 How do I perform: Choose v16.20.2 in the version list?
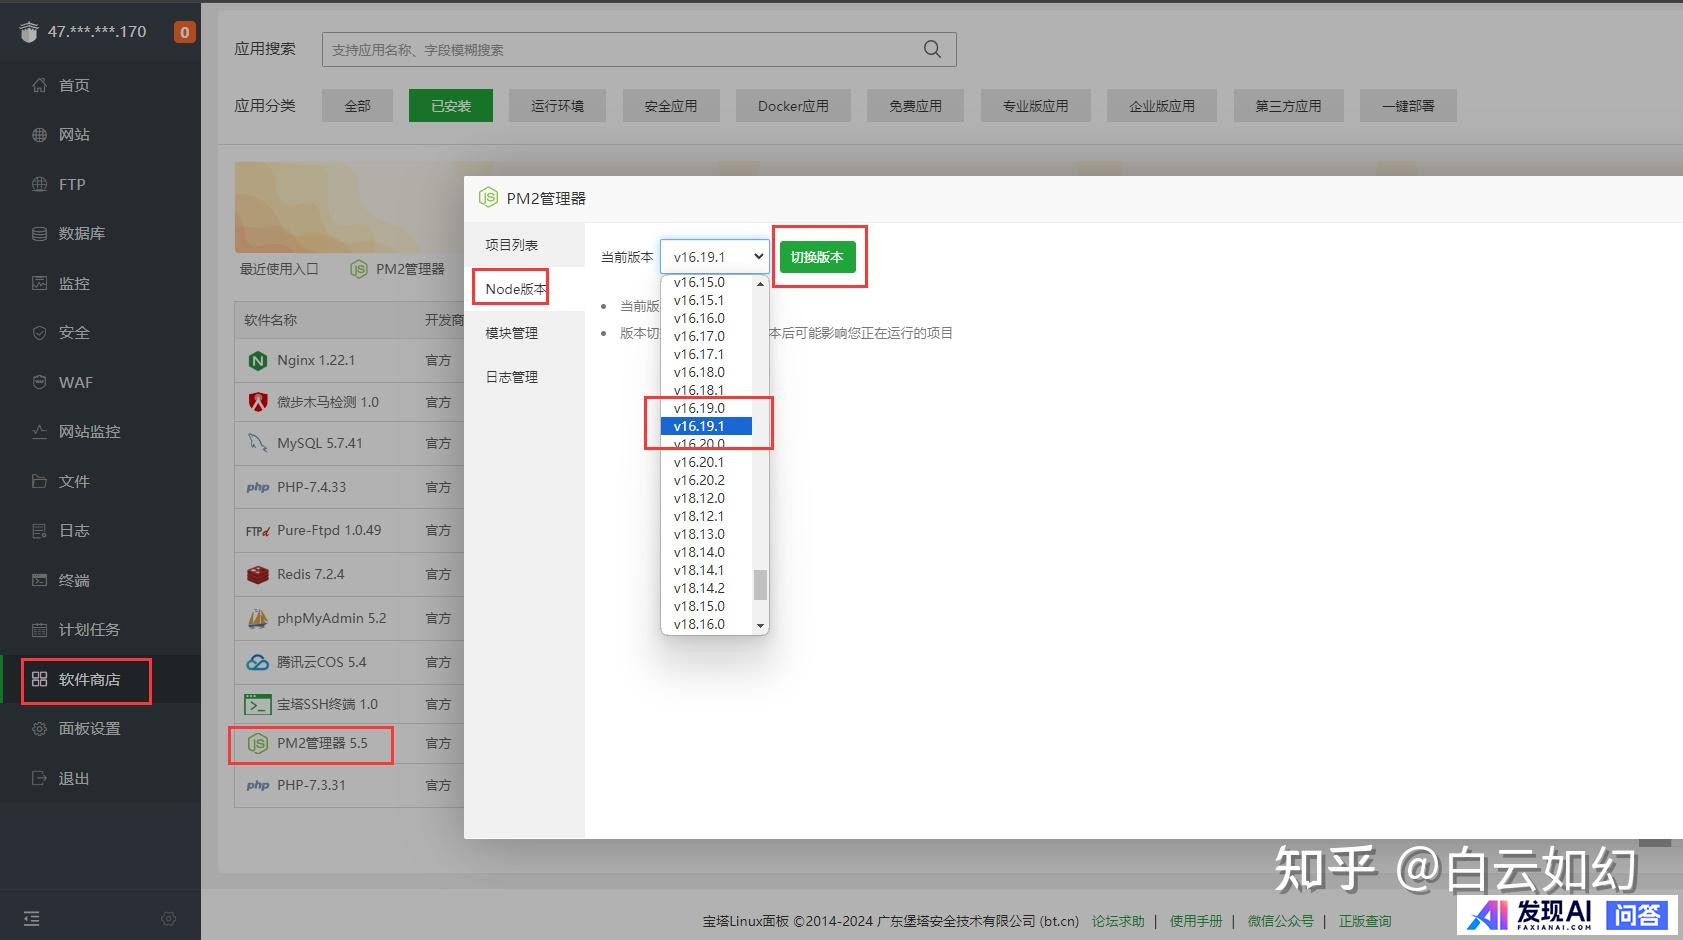pyautogui.click(x=699, y=480)
